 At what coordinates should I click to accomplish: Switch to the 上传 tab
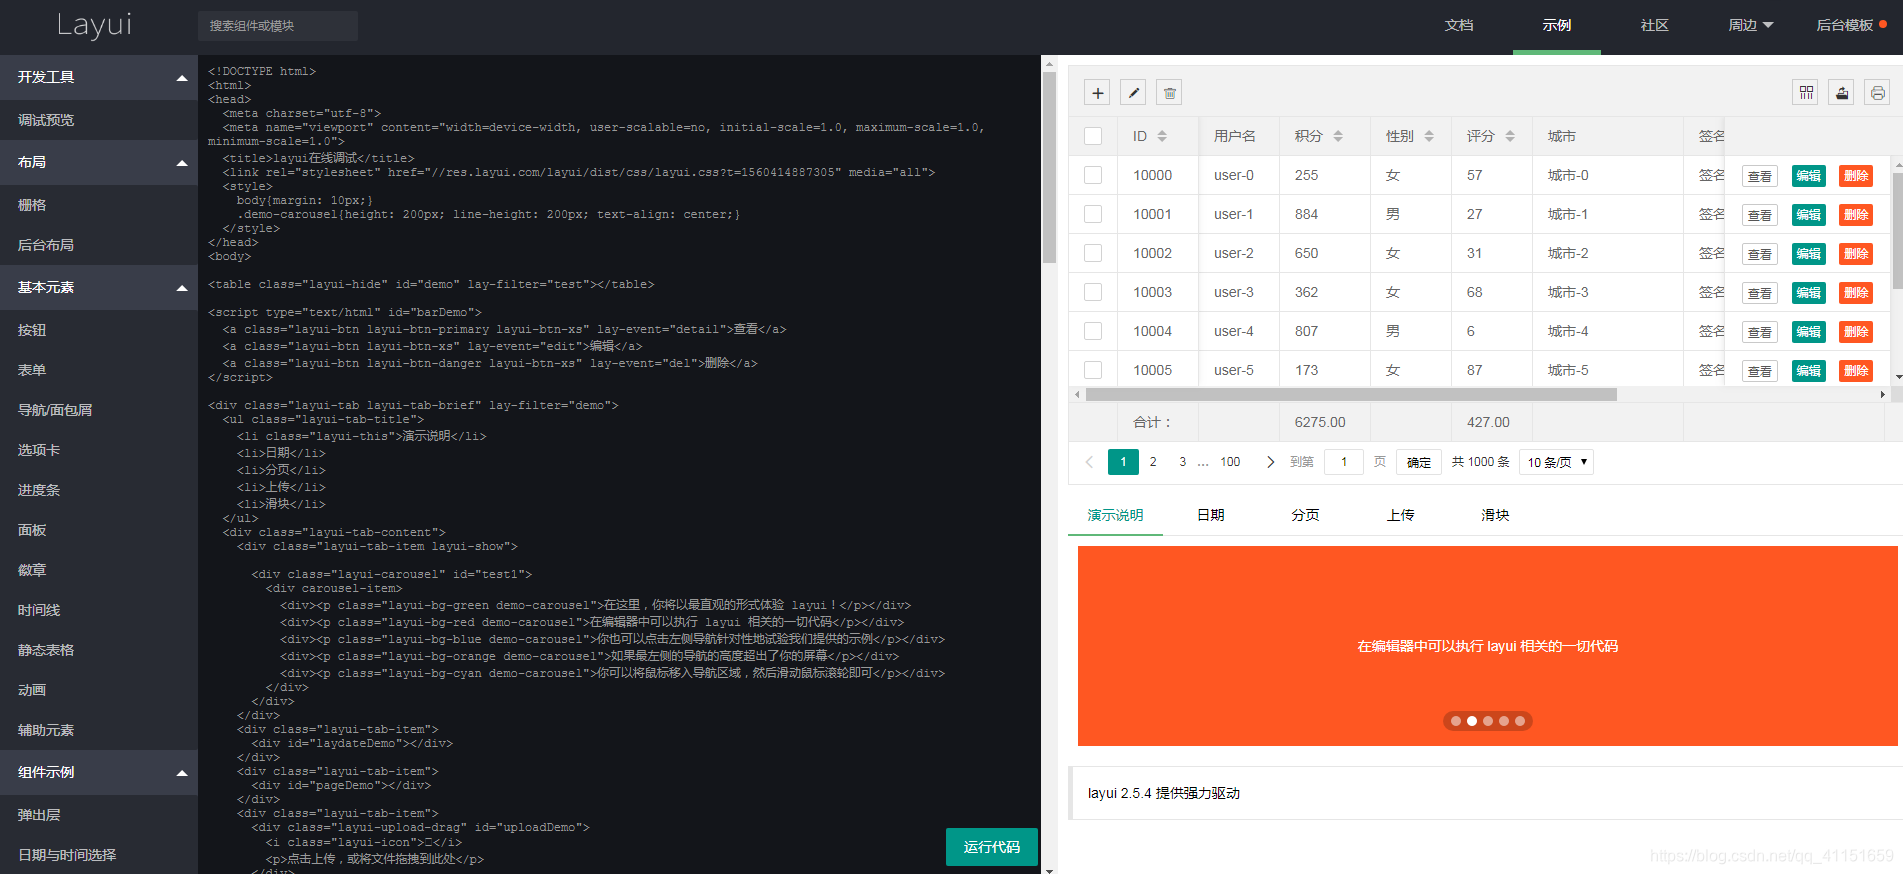point(1400,515)
